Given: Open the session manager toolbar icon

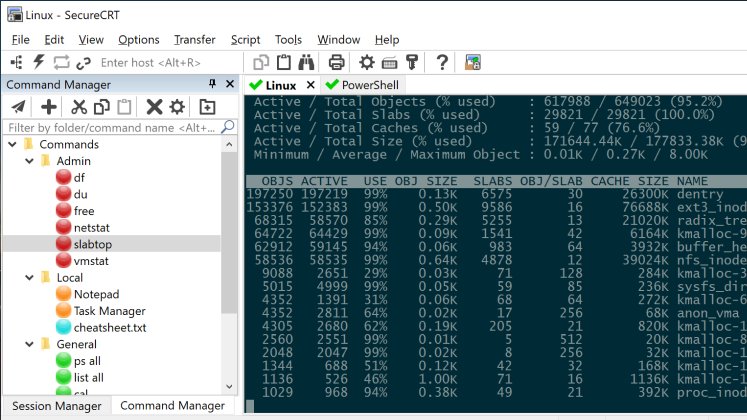Looking at the screenshot, I should (x=17, y=62).
